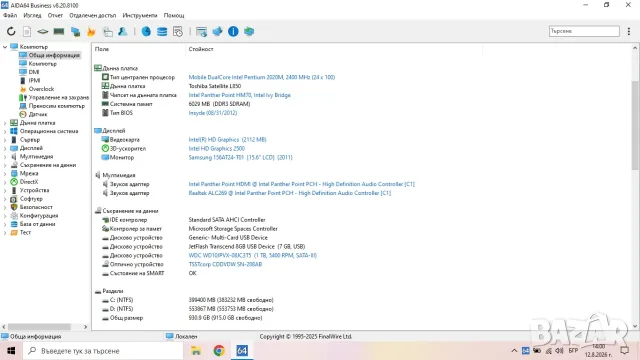This screenshot has height=360, width=640.
Task: Expand the Тест tree node
Action: click(5, 233)
